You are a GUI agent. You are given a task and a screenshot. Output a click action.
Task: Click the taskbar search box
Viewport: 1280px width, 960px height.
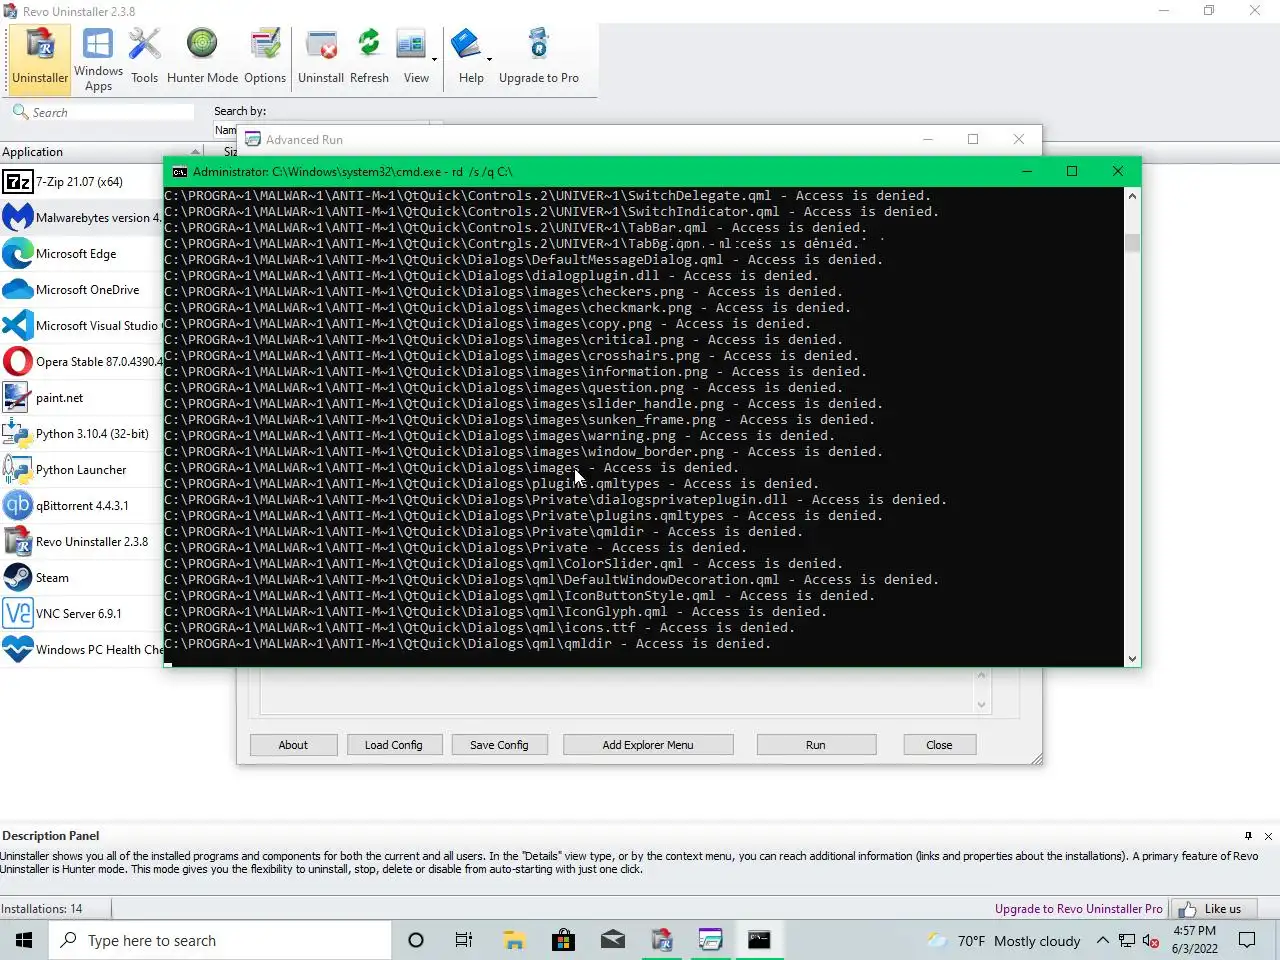pos(220,940)
